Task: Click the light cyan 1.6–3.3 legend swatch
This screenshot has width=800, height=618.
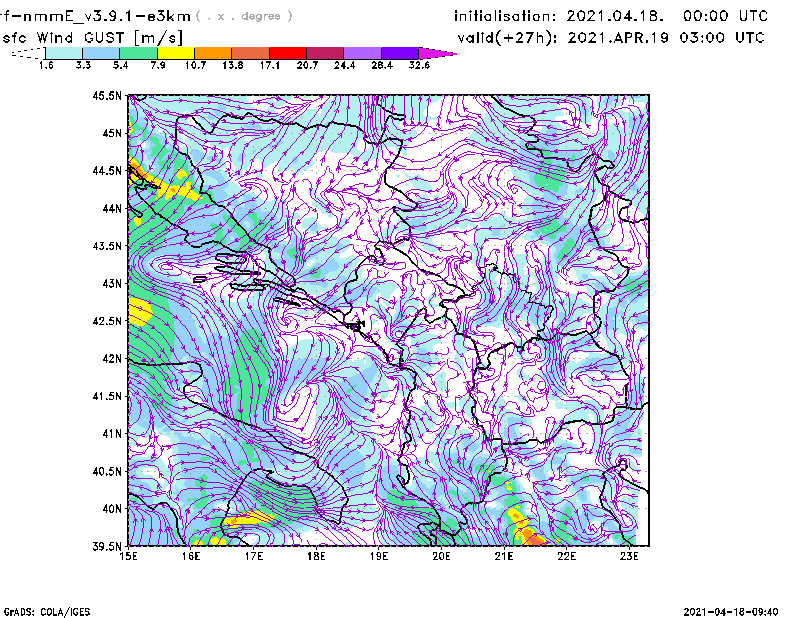Action: 64,53
